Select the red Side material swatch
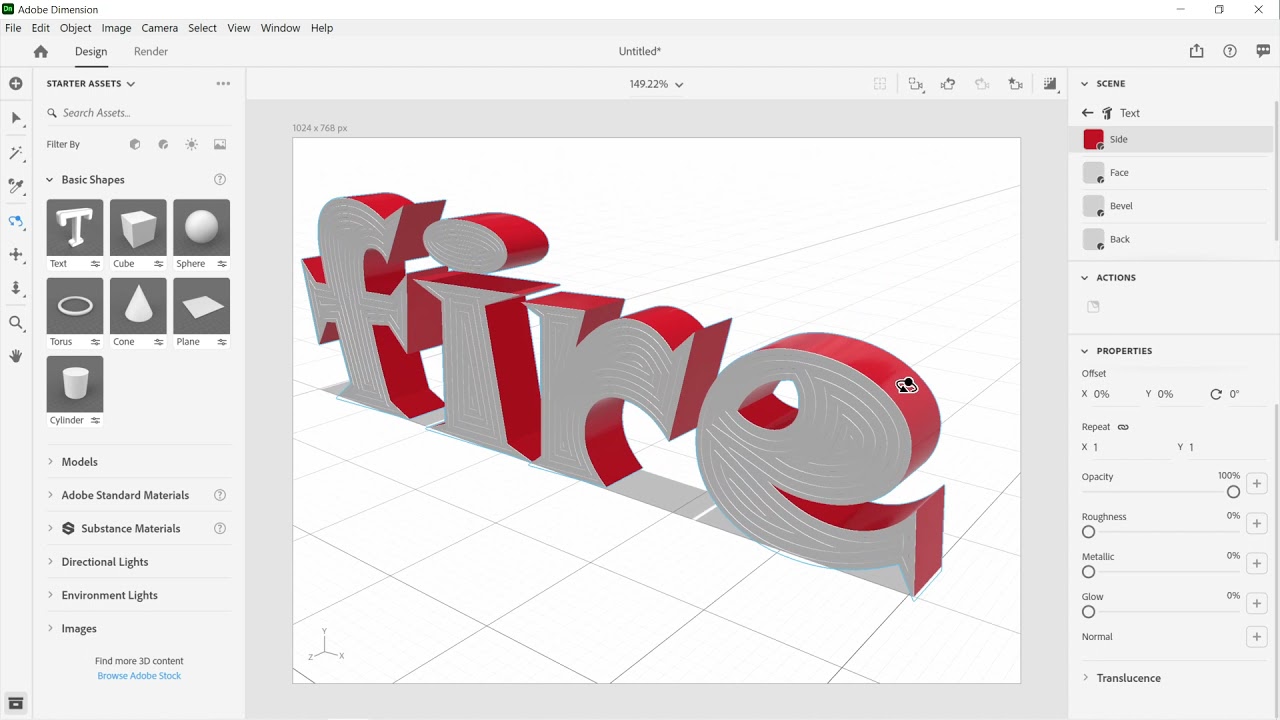The image size is (1280, 720). click(x=1094, y=140)
